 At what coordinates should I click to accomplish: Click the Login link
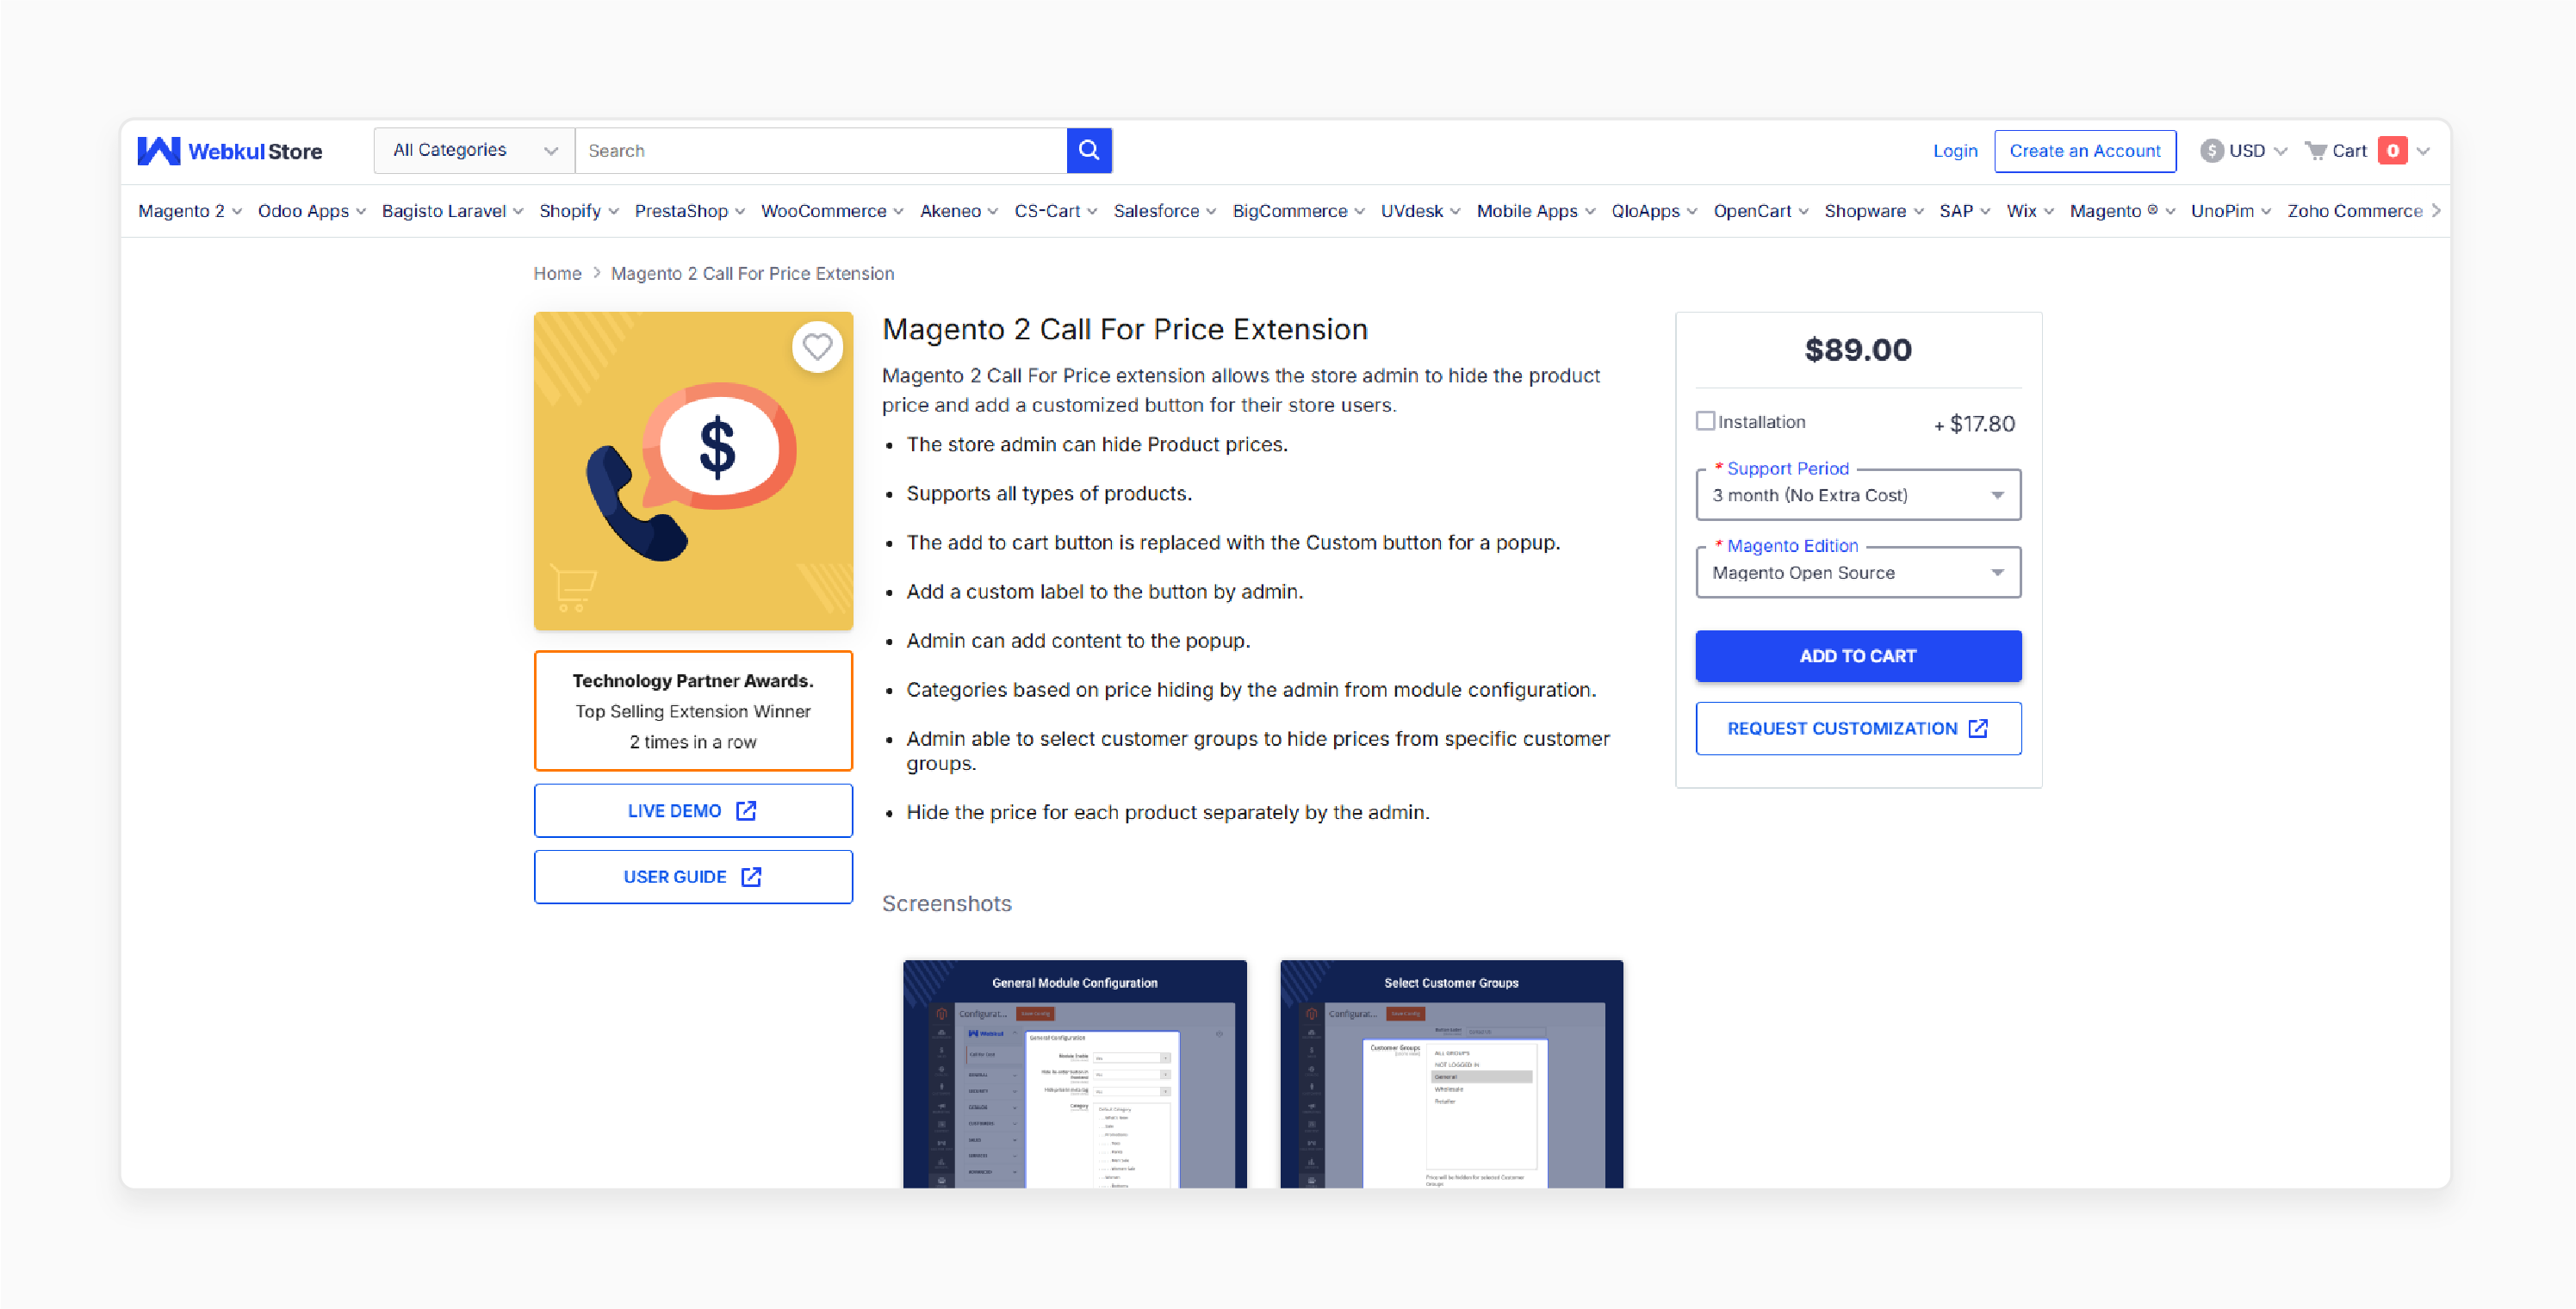pyautogui.click(x=1955, y=151)
